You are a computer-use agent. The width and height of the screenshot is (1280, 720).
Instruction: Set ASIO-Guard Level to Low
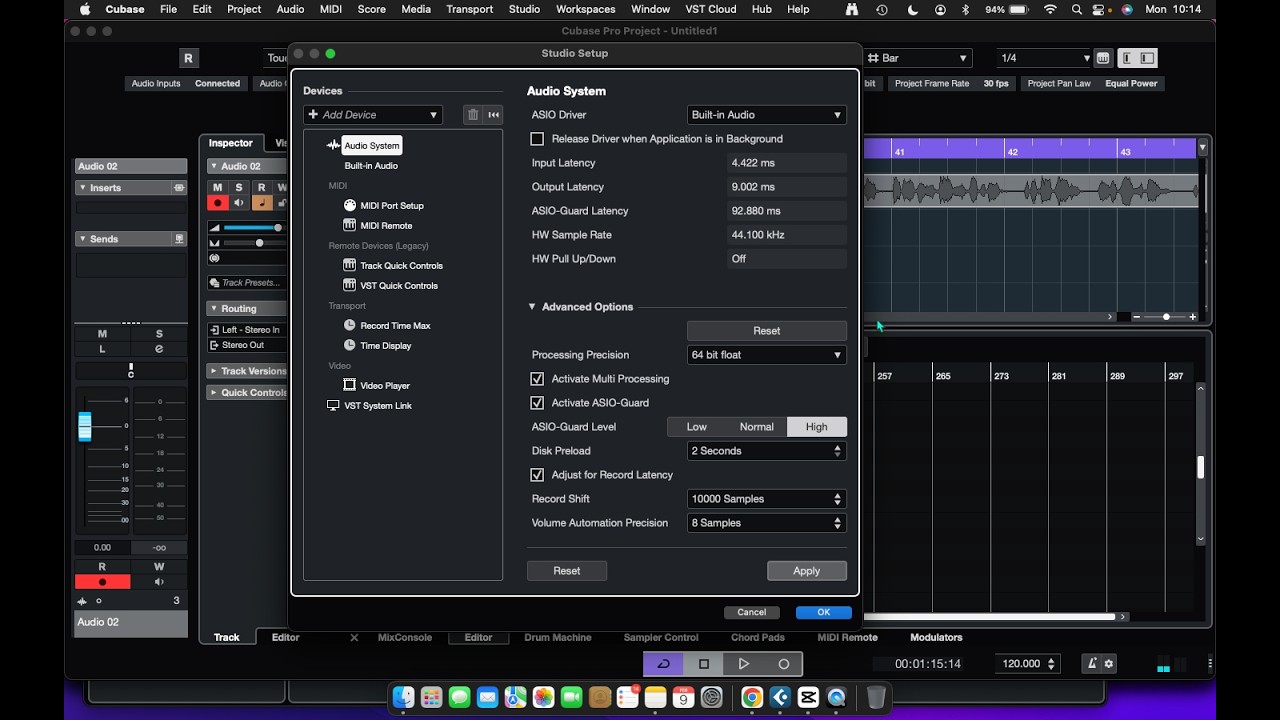tap(697, 427)
